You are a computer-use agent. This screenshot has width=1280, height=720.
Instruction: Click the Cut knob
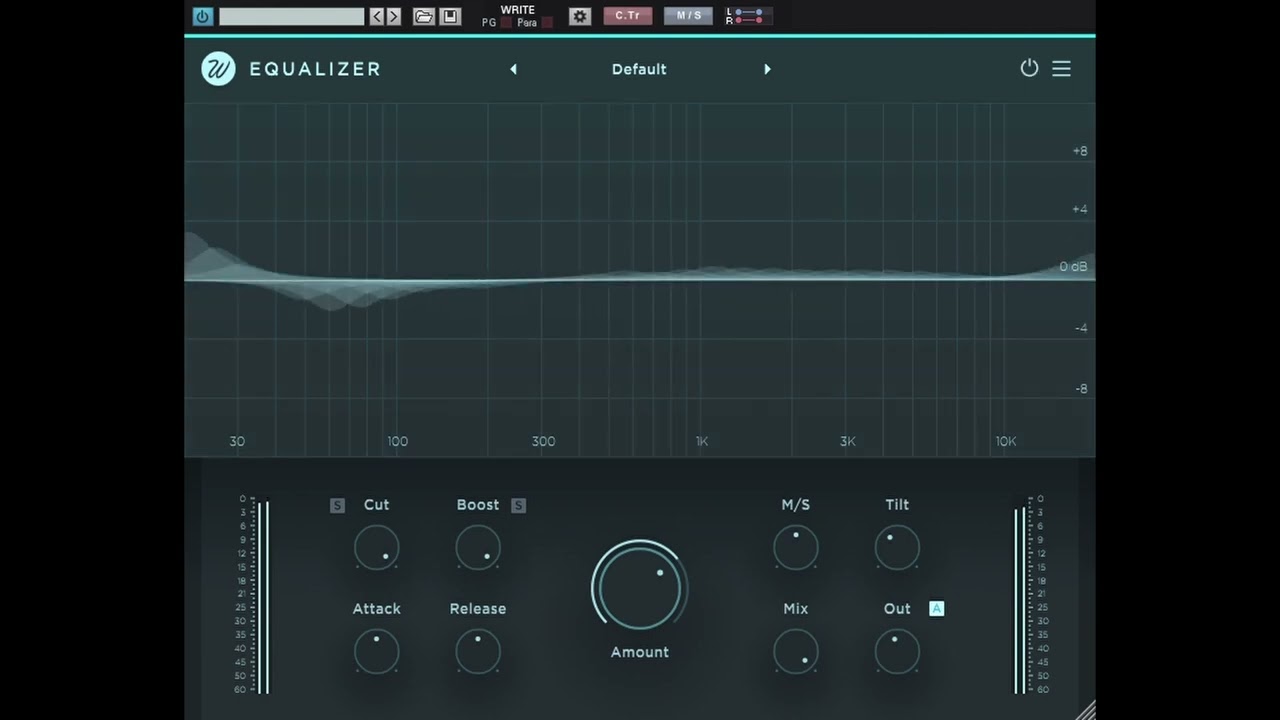click(x=377, y=548)
